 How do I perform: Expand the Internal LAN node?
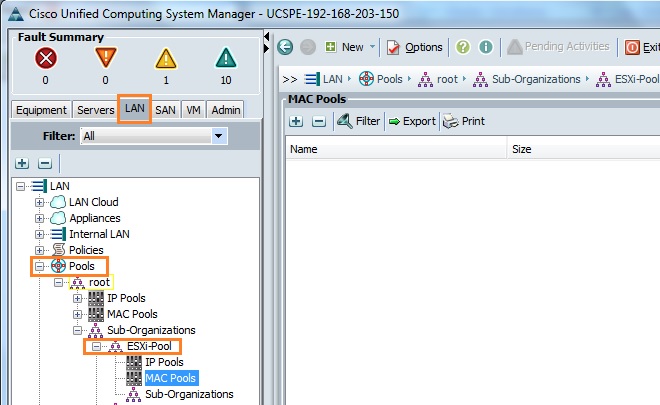pyautogui.click(x=39, y=234)
